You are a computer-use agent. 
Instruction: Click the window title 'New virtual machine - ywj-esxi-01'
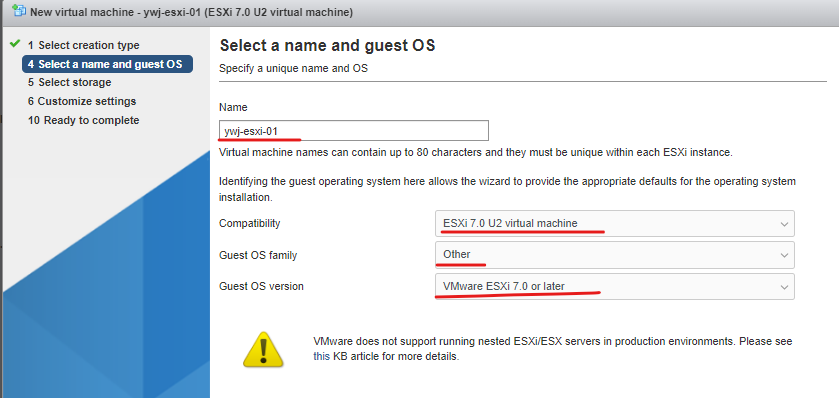192,12
